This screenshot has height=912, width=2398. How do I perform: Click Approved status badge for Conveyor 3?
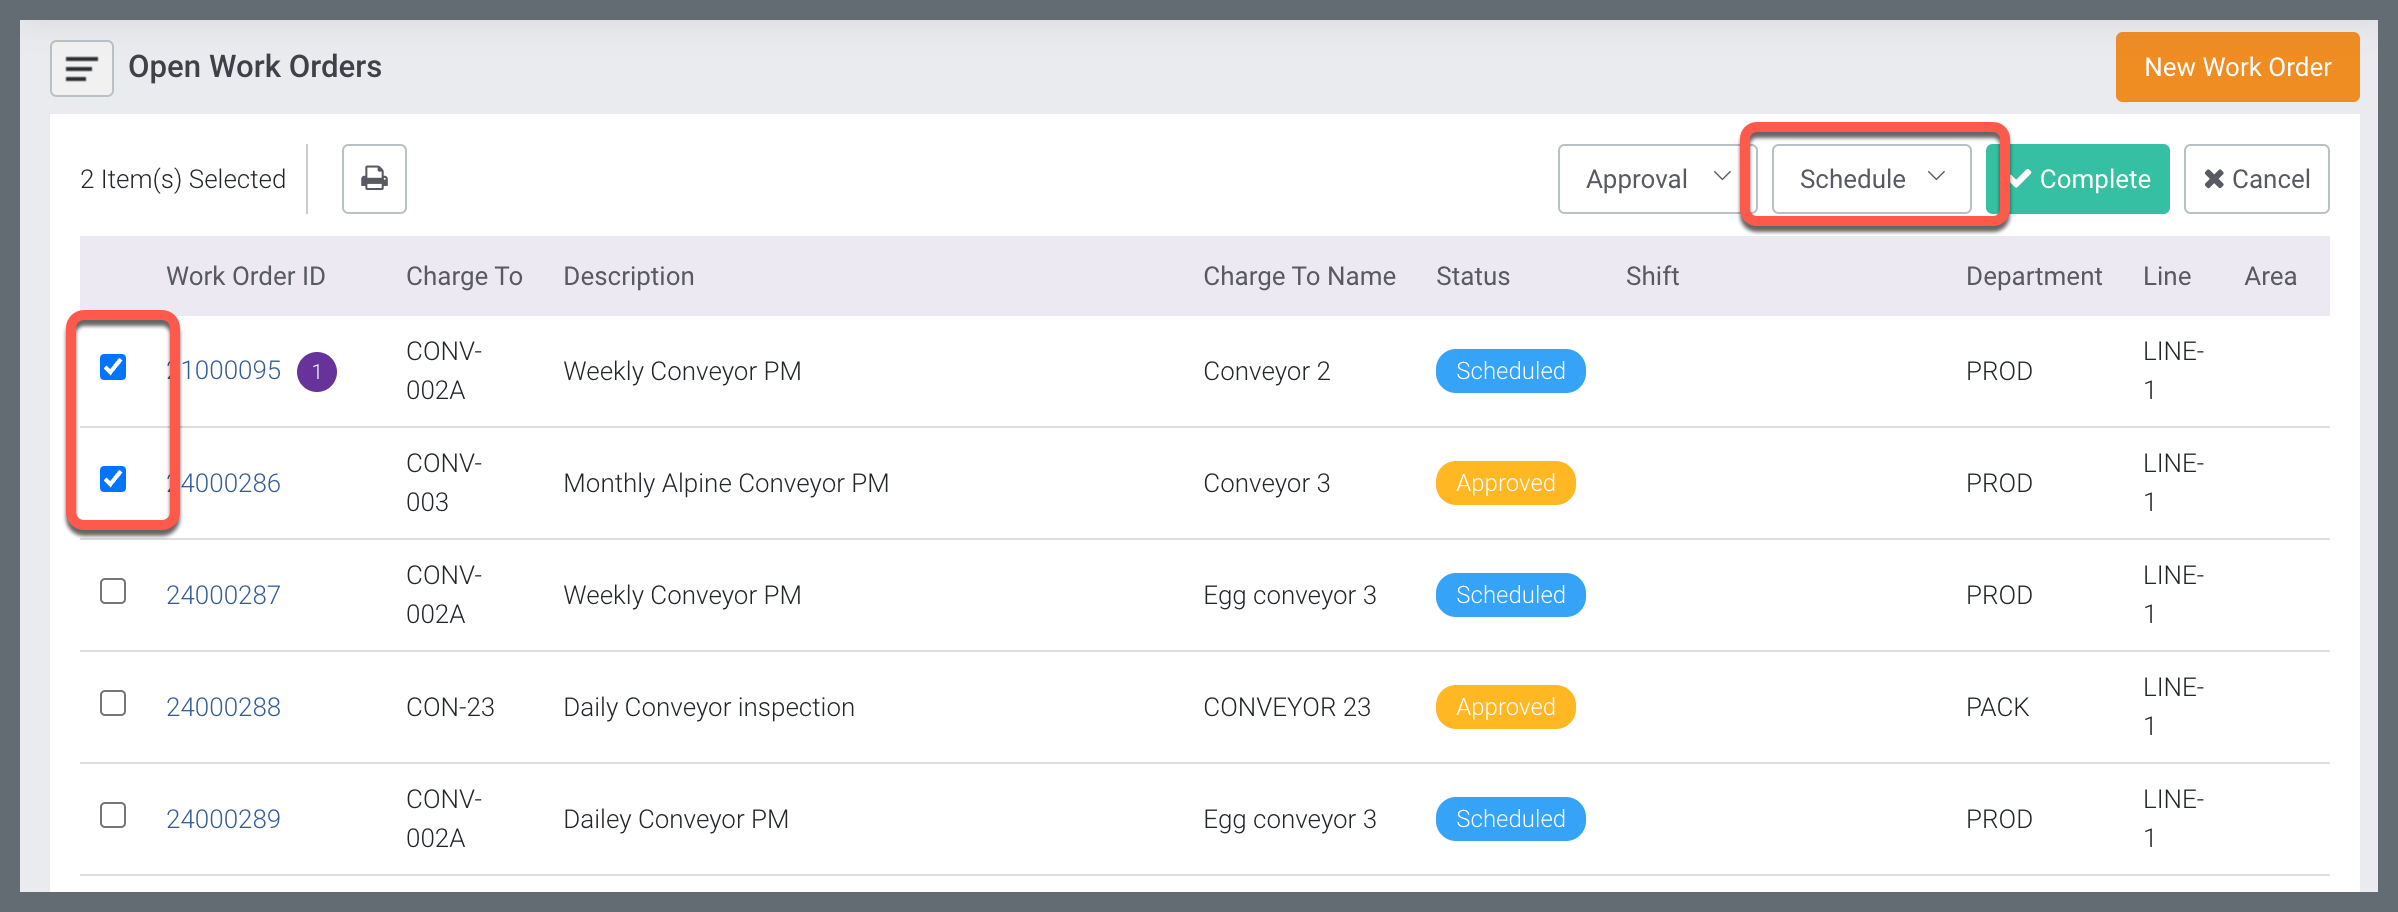pyautogui.click(x=1505, y=483)
